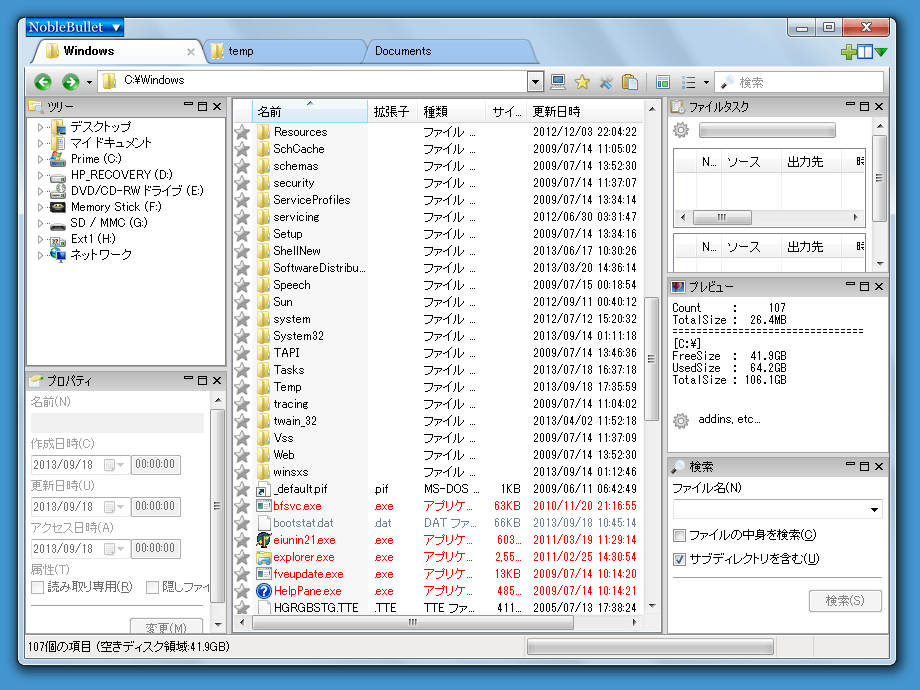Expand SD / MMC (G:) tree node

40,223
